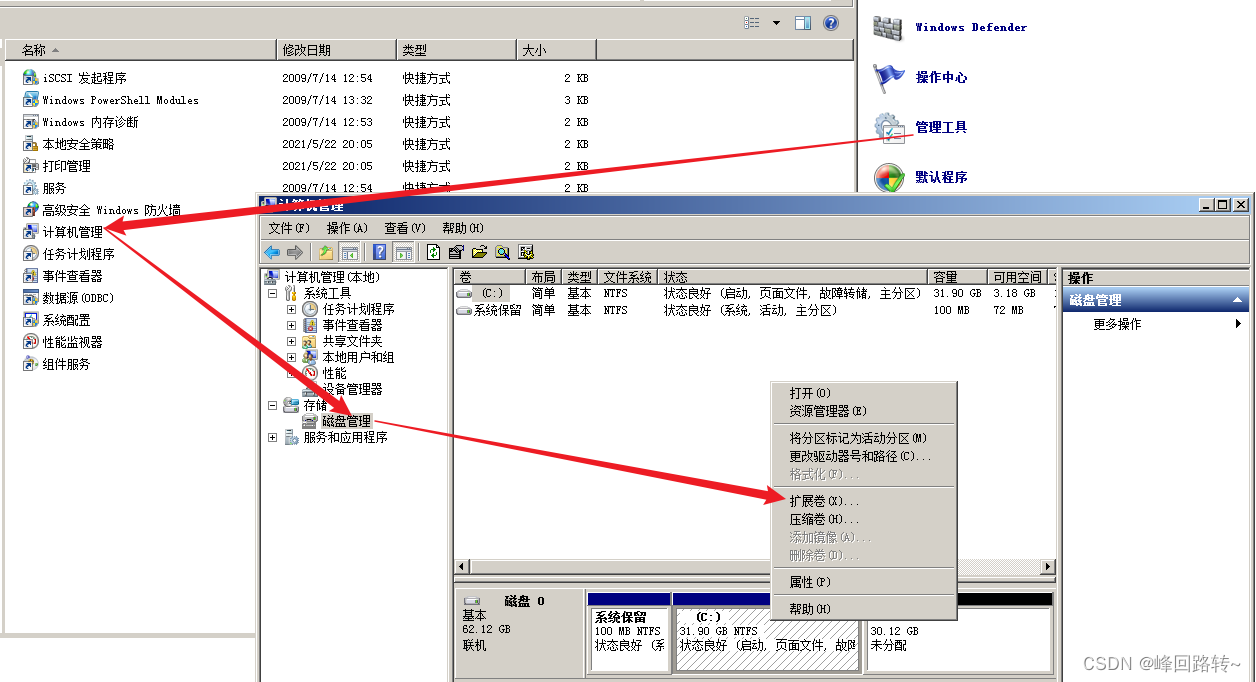The height and width of the screenshot is (682, 1256).
Task: Click the 事件查看器 shortcut icon in file list
Action: 30,276
